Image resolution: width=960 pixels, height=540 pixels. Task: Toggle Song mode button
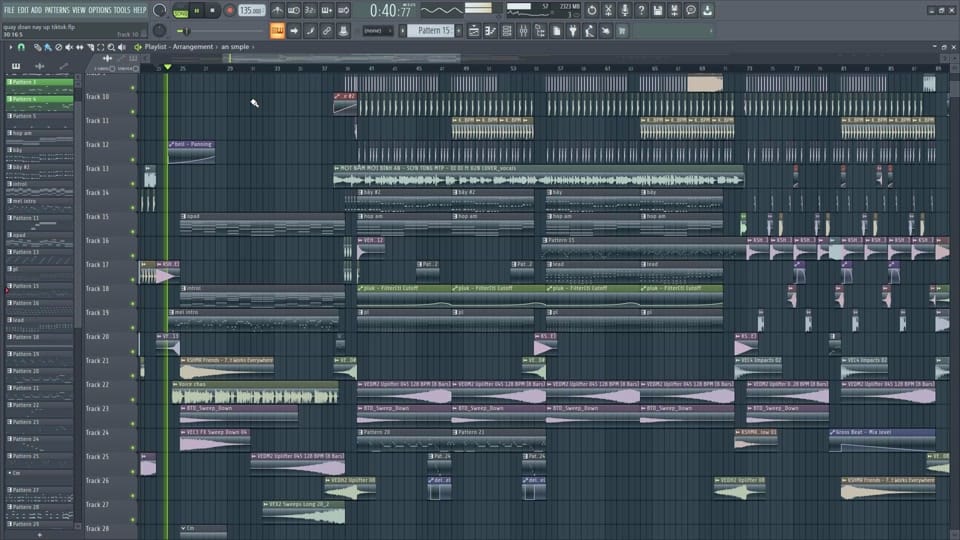[181, 11]
